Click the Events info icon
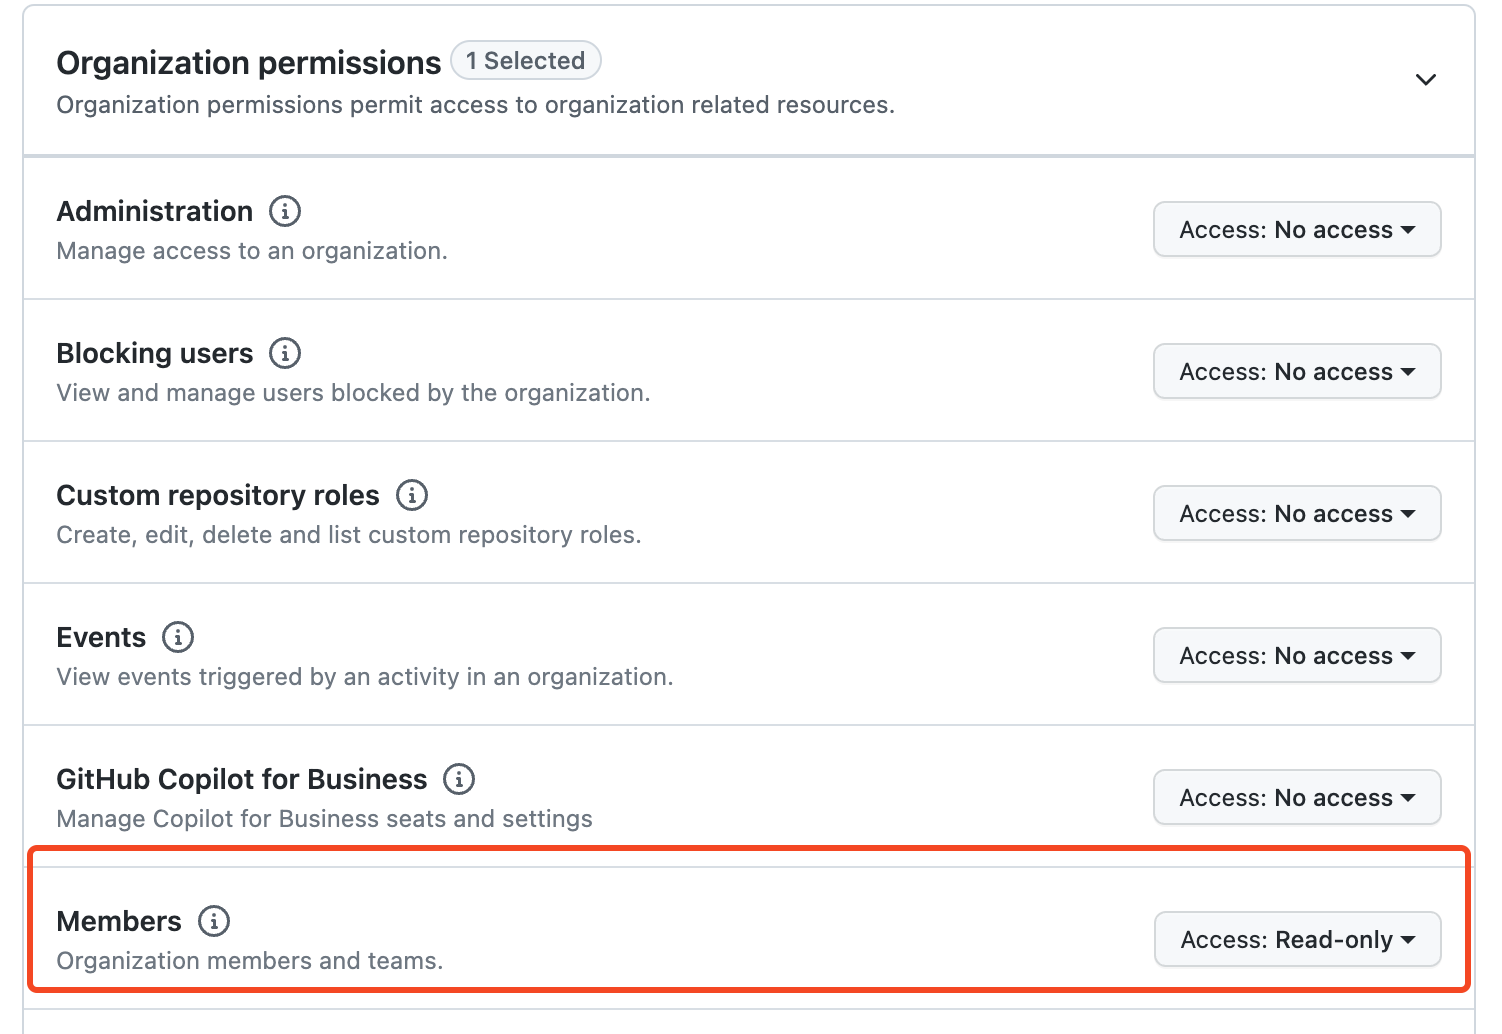The width and height of the screenshot is (1502, 1034). click(x=178, y=637)
